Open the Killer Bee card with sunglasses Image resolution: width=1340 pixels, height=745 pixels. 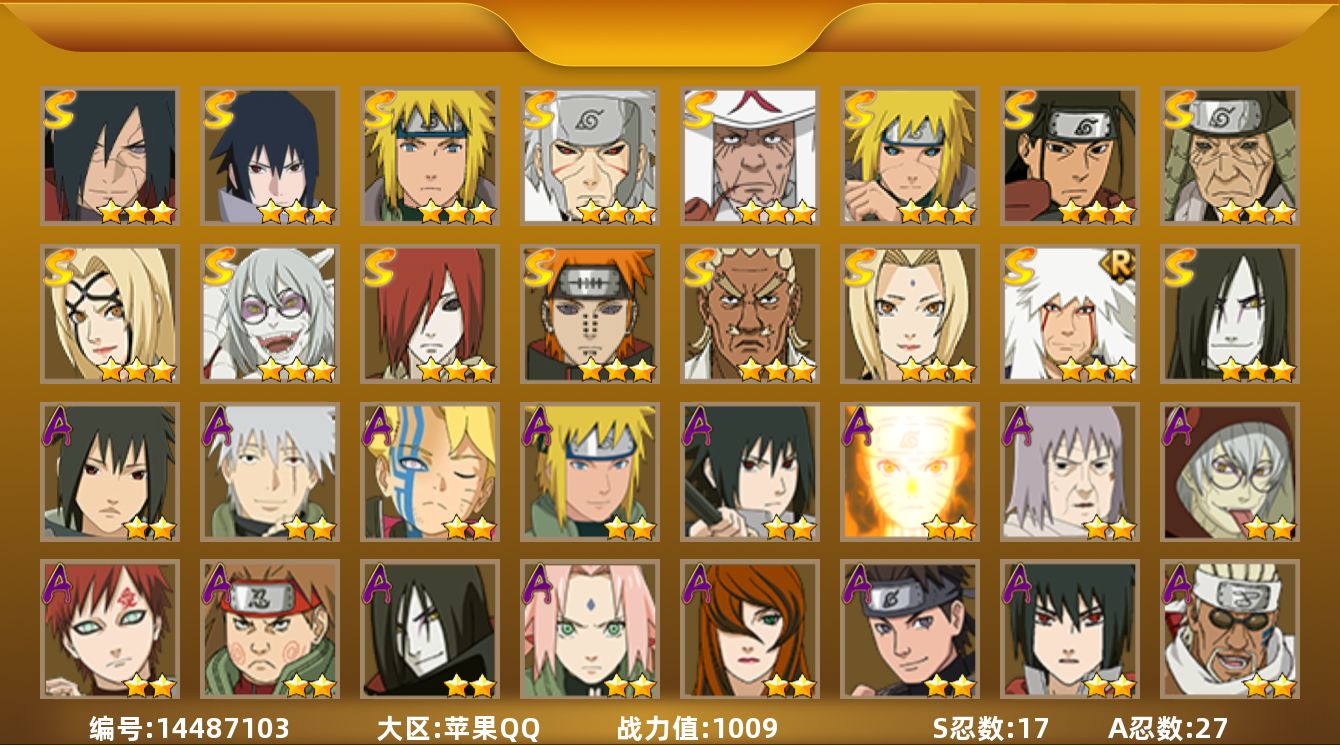[1230, 630]
